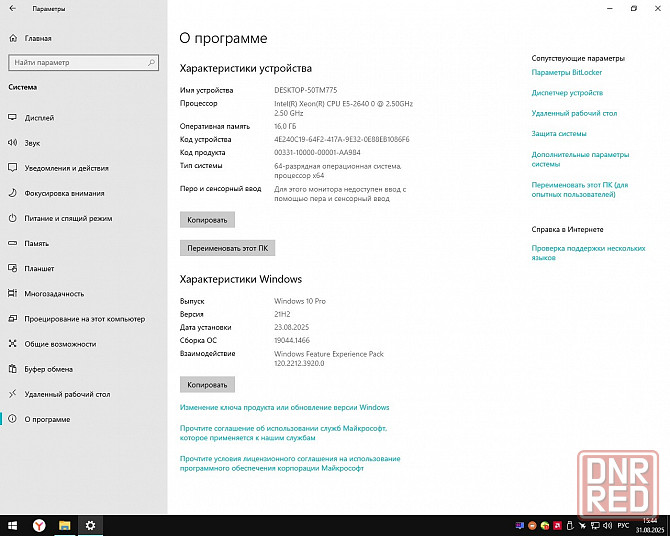Open Диспетчер устройств link

pos(567,93)
